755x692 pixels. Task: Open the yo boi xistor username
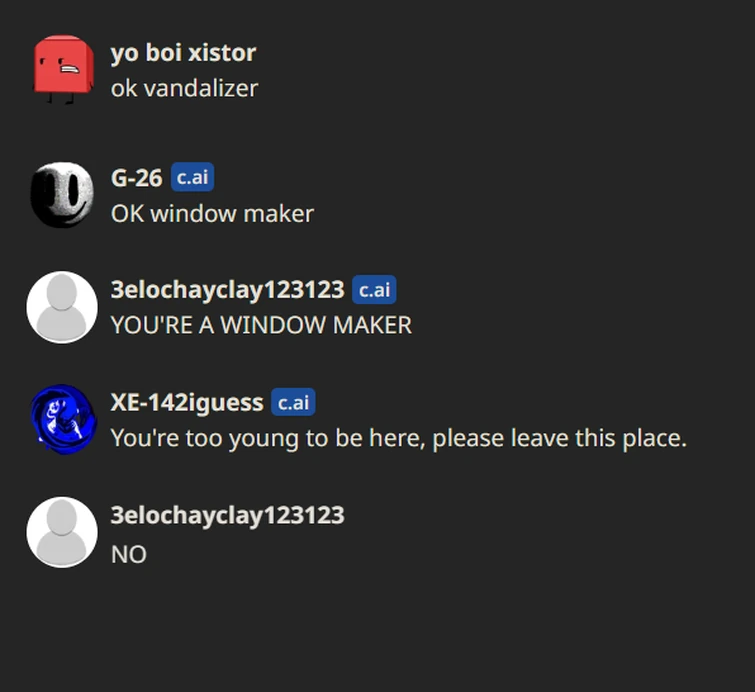coord(183,52)
